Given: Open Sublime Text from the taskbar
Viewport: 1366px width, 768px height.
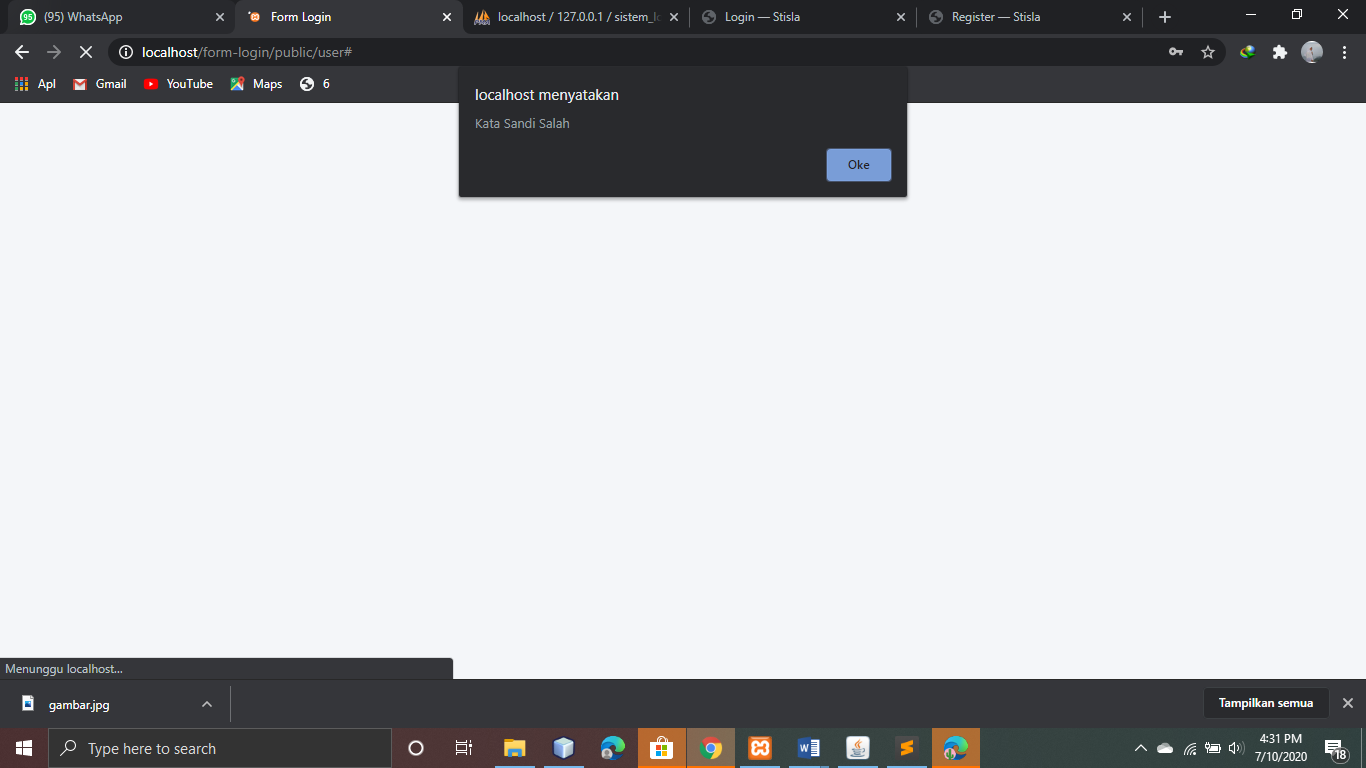Looking at the screenshot, I should coord(907,748).
